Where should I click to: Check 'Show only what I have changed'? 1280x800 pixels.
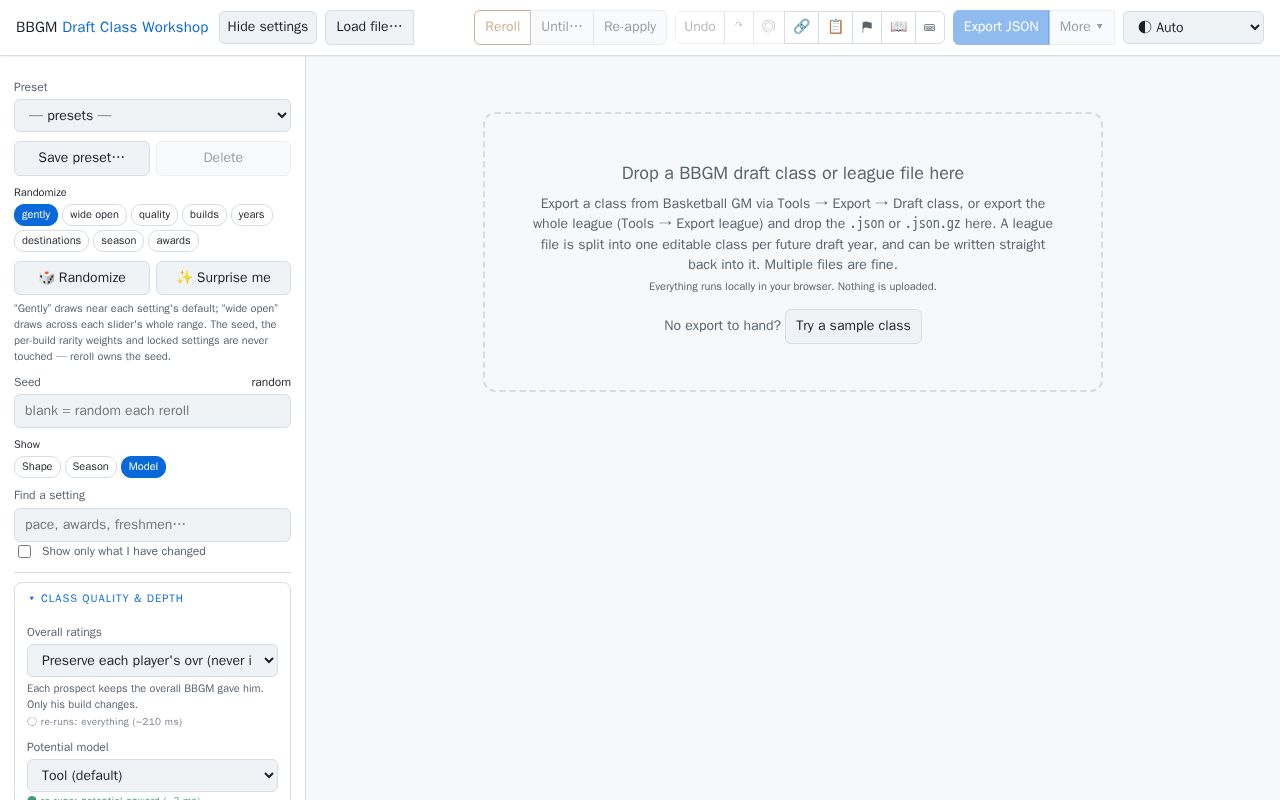click(25, 552)
